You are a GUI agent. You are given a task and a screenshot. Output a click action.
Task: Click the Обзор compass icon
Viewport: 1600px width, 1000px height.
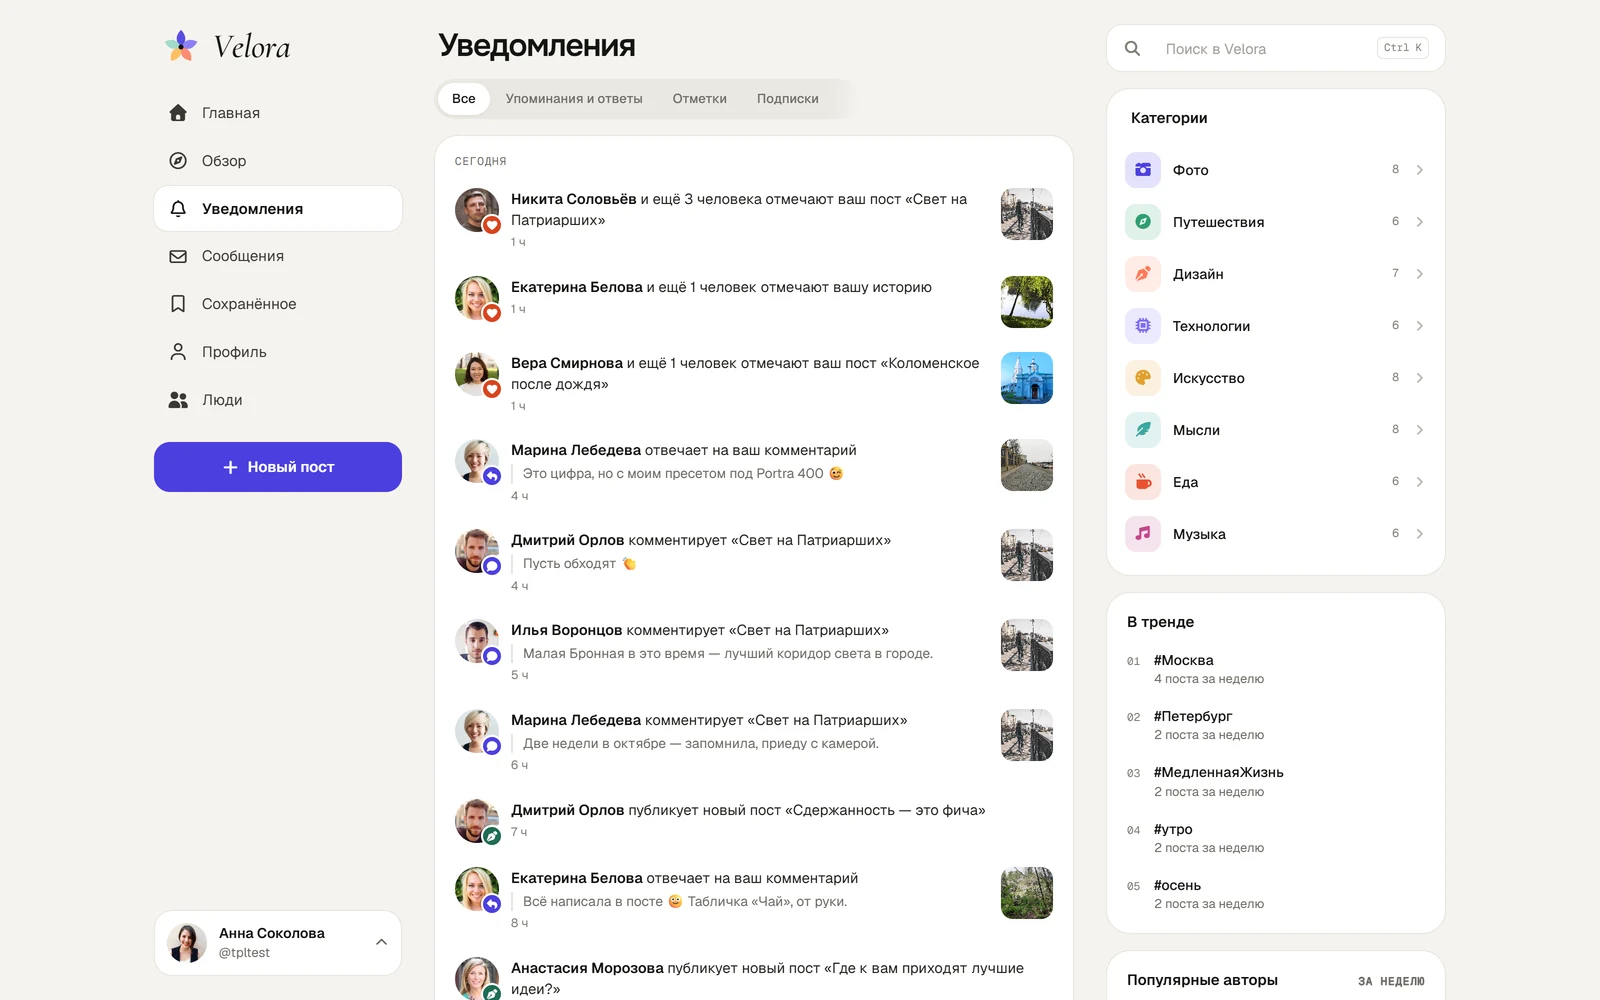(x=178, y=161)
